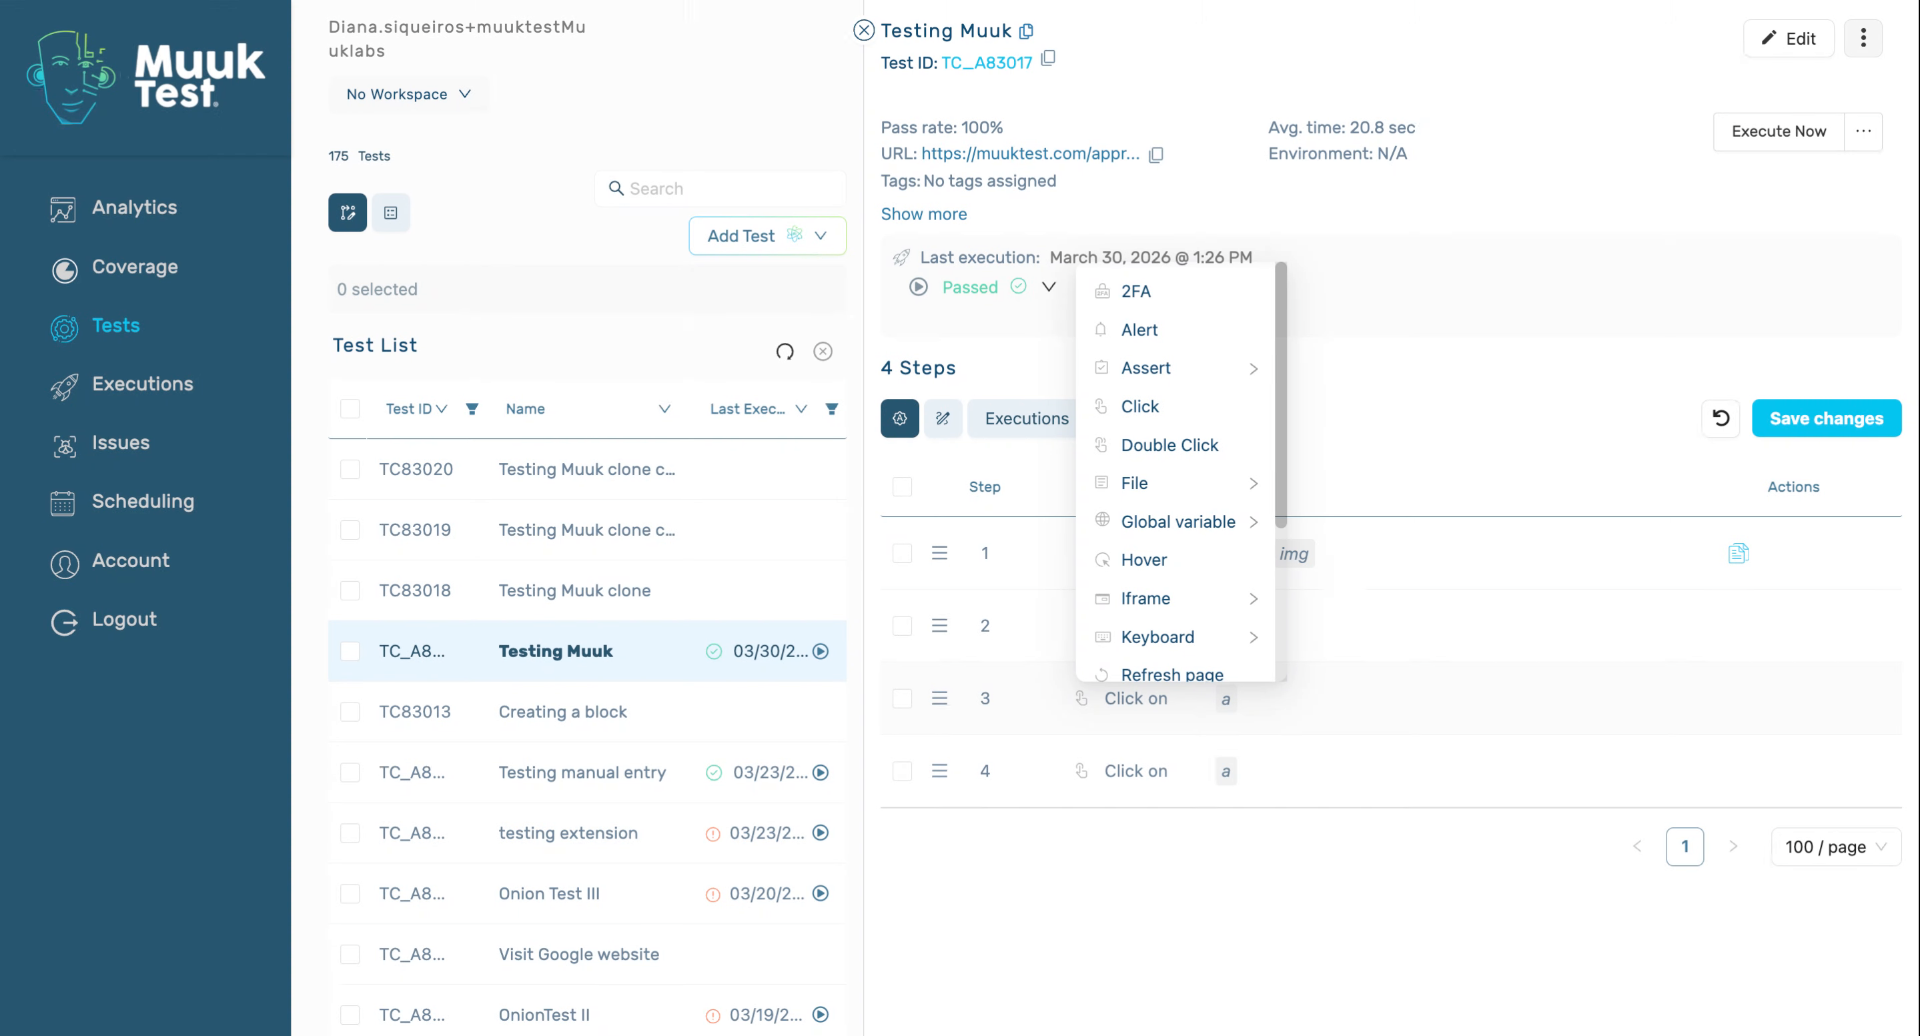This screenshot has width=1920, height=1036.
Task: Select the steps settings view icon
Action: [x=900, y=419]
